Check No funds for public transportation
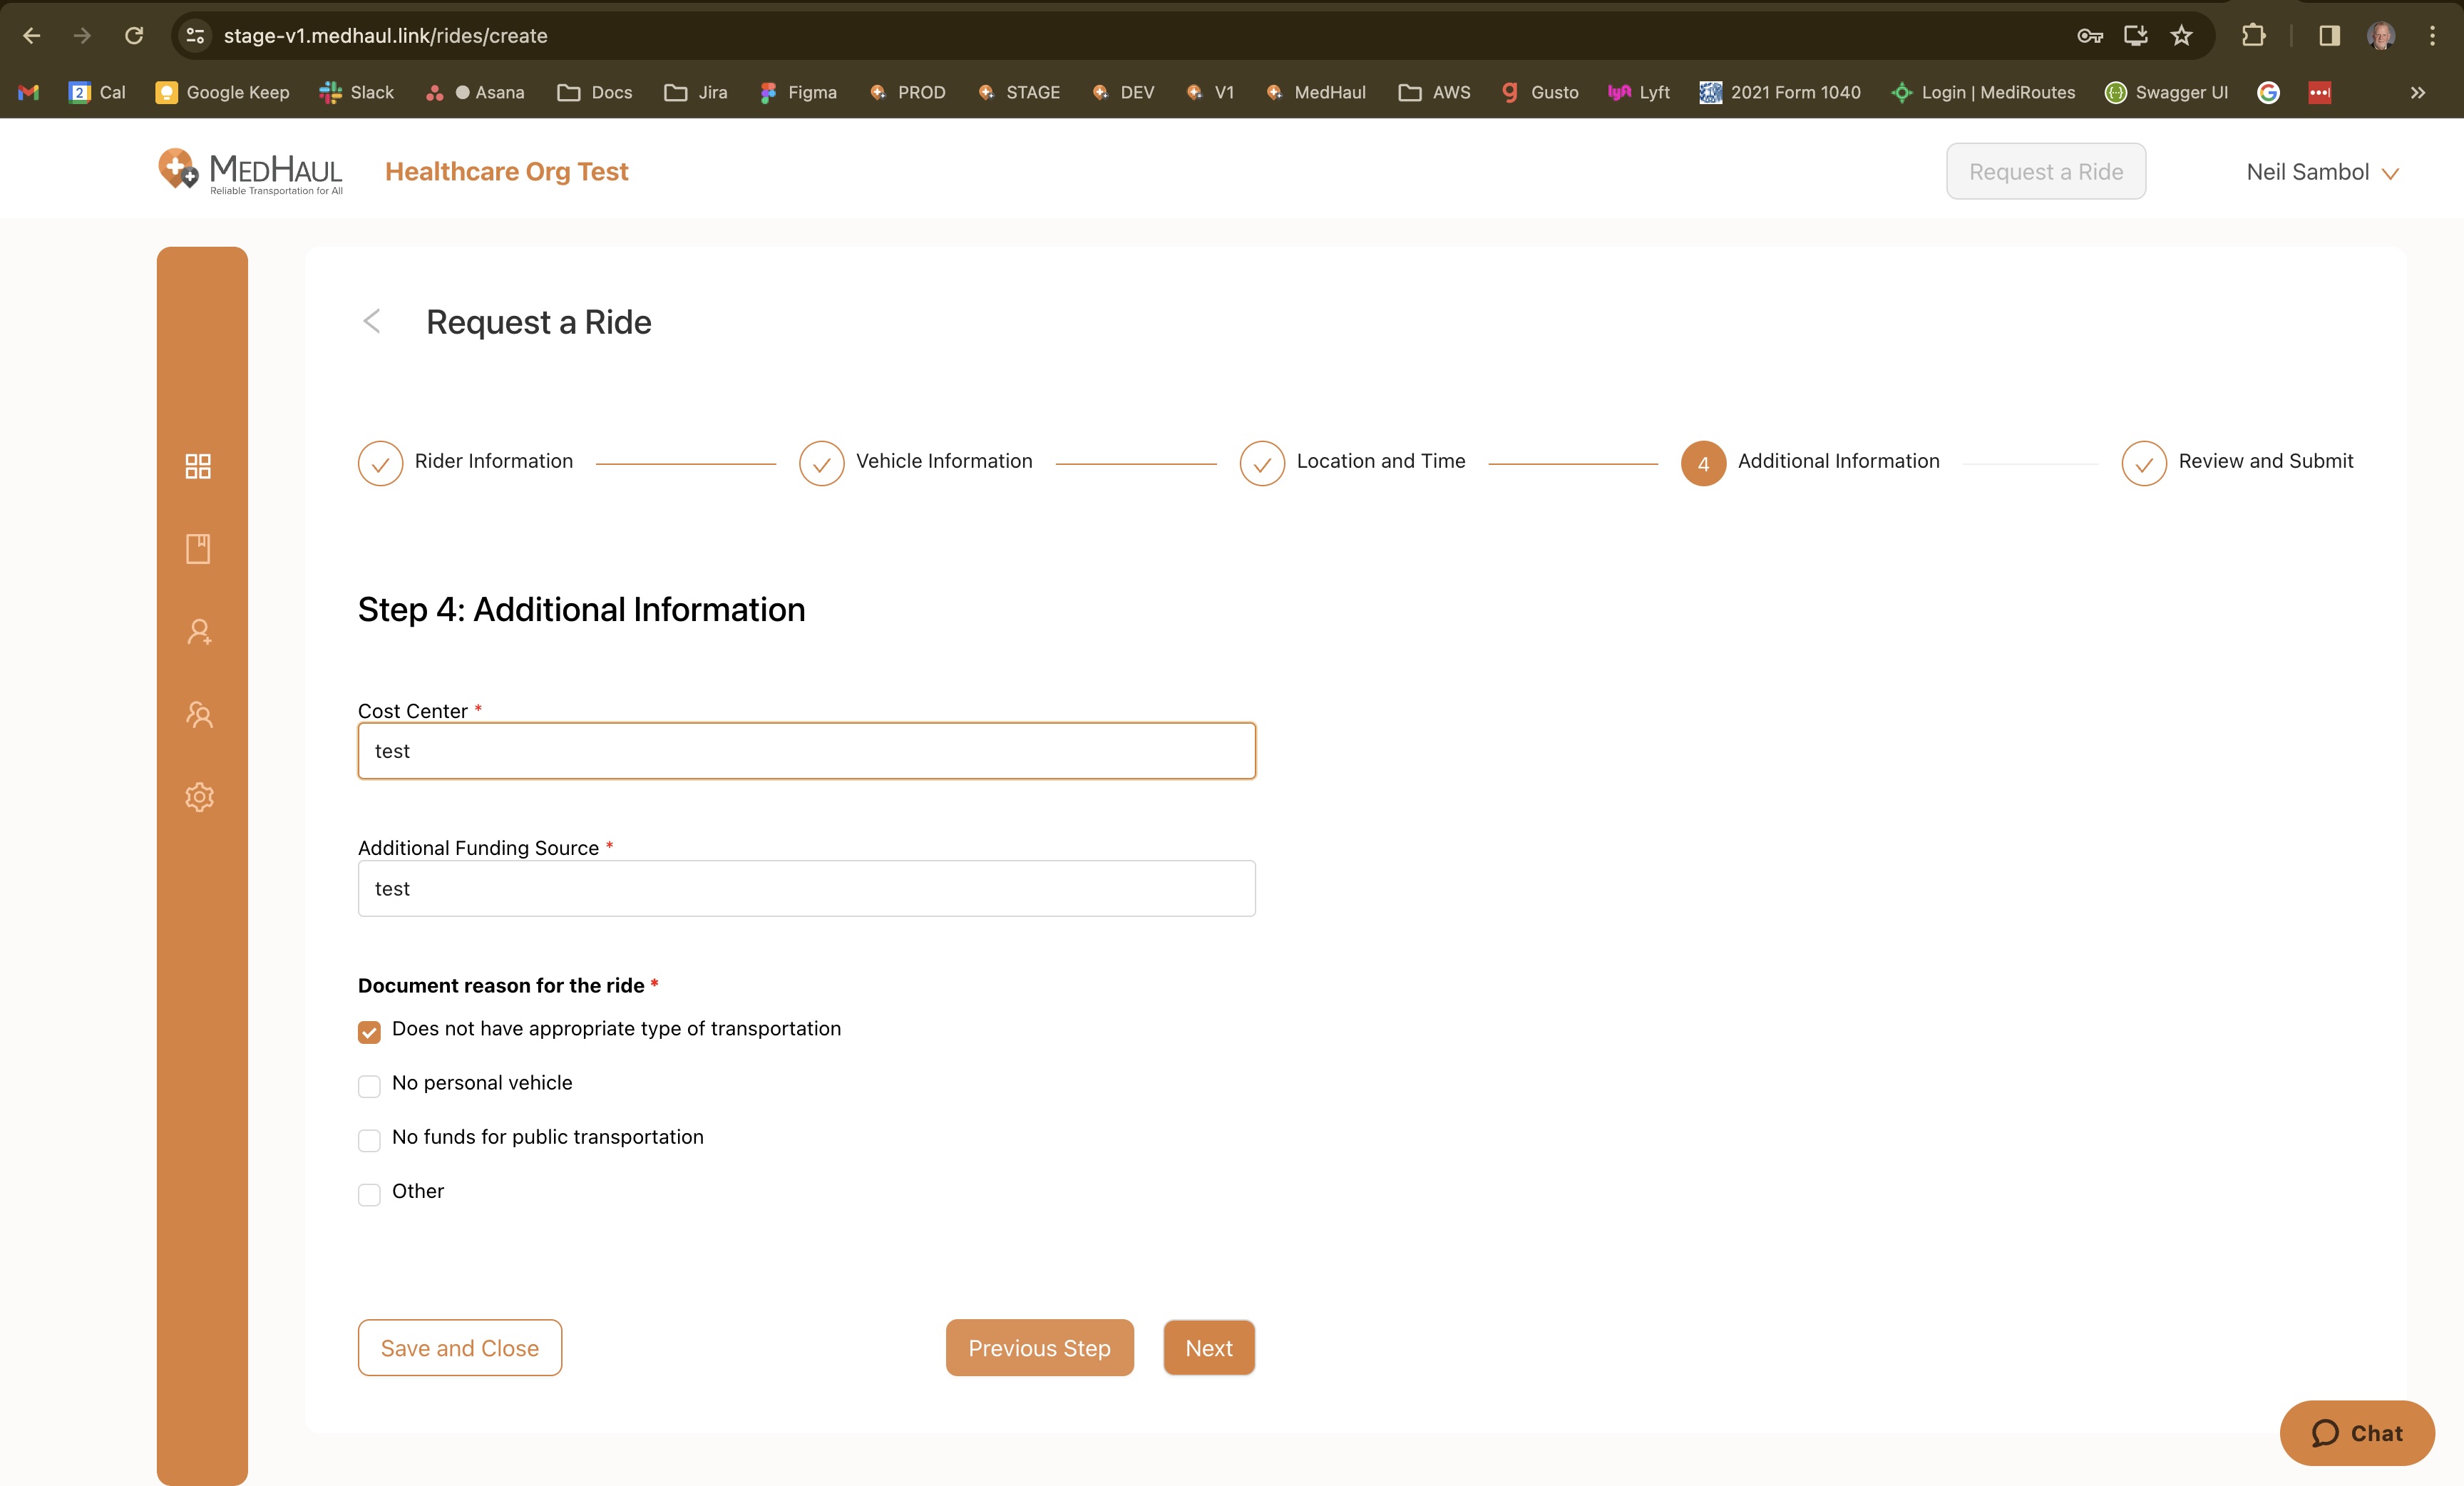Viewport: 2464px width, 1486px height. tap(369, 1140)
